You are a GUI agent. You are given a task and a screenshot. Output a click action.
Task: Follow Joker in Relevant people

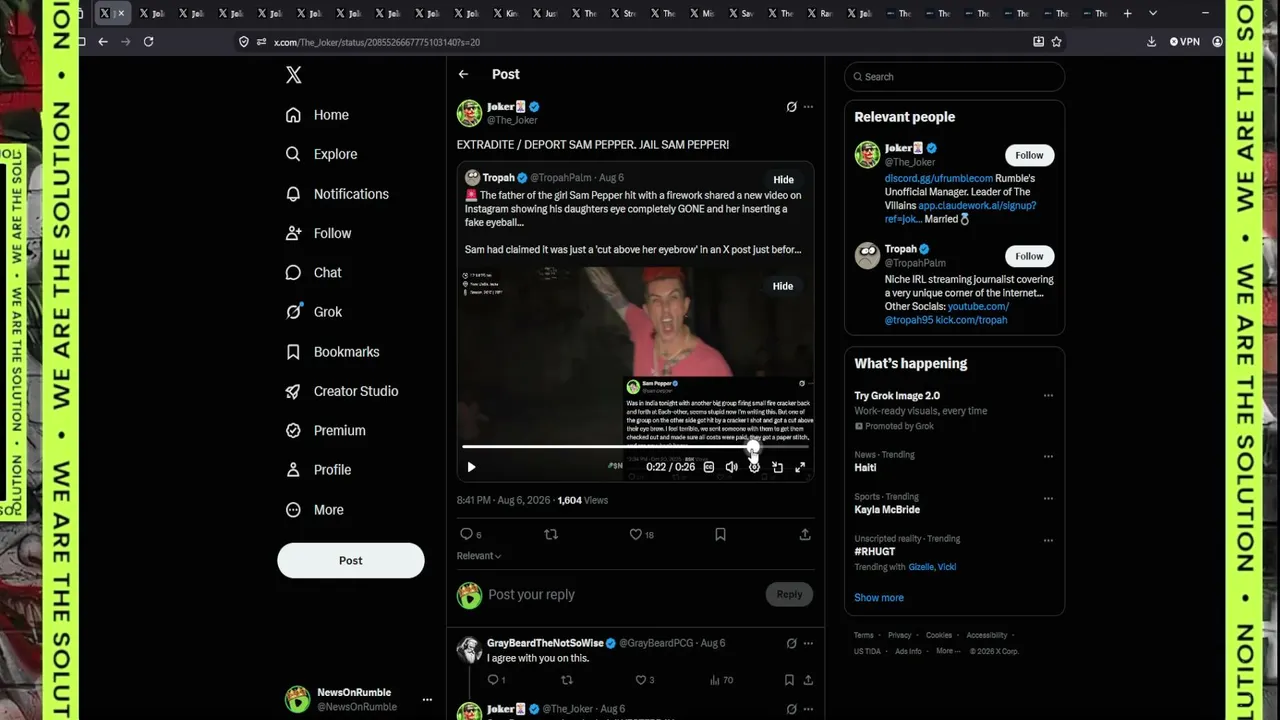coord(1029,155)
